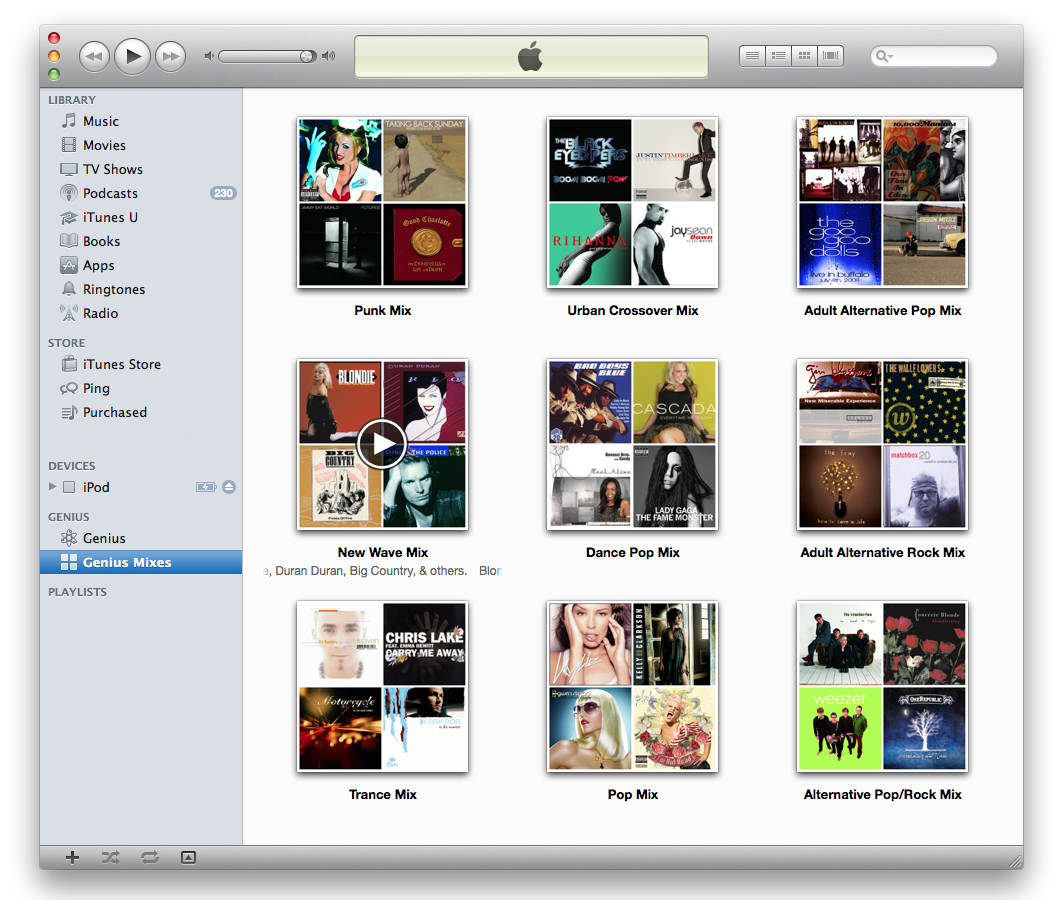Screen dimensions: 1063x900
Task: Create a new playlist with the plus button
Action: coord(71,857)
